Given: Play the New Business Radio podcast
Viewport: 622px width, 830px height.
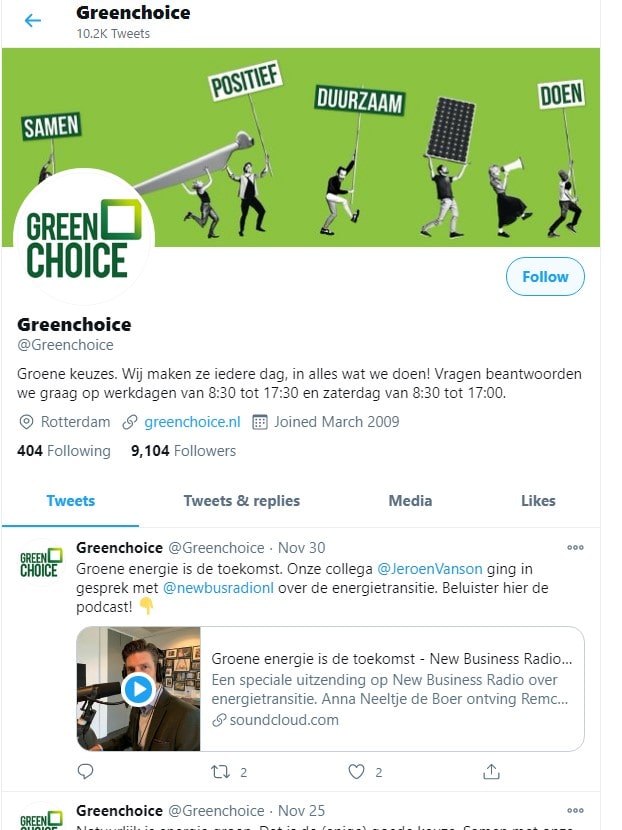Looking at the screenshot, I should (x=138, y=689).
